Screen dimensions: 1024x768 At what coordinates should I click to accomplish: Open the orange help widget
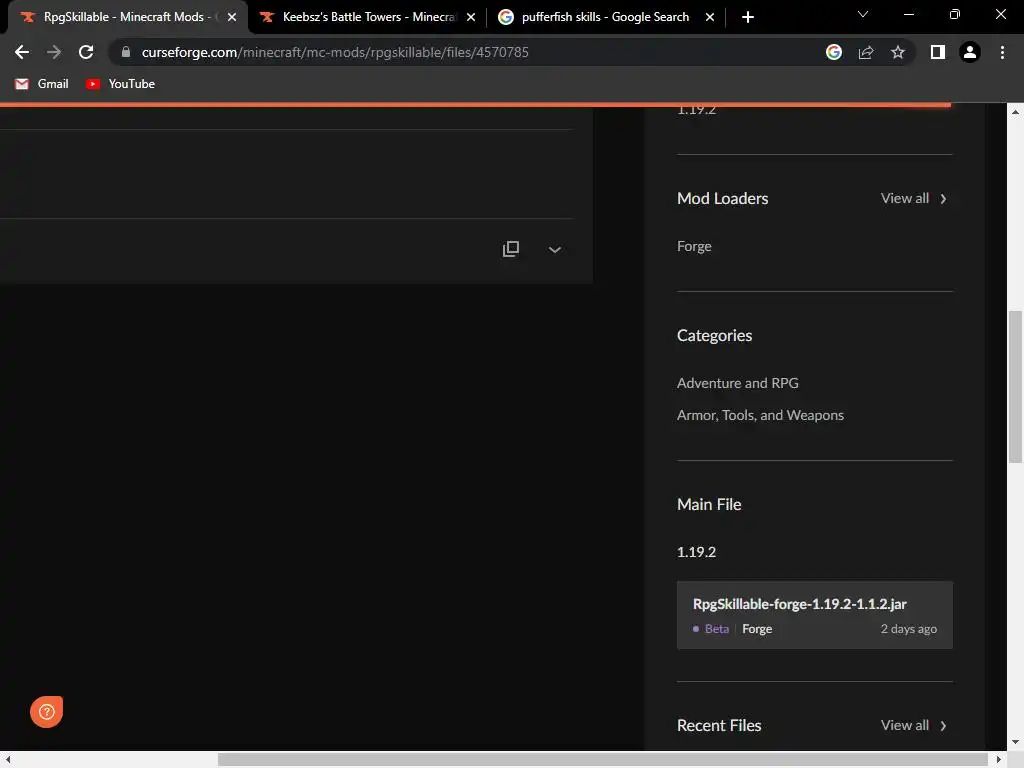coord(46,711)
